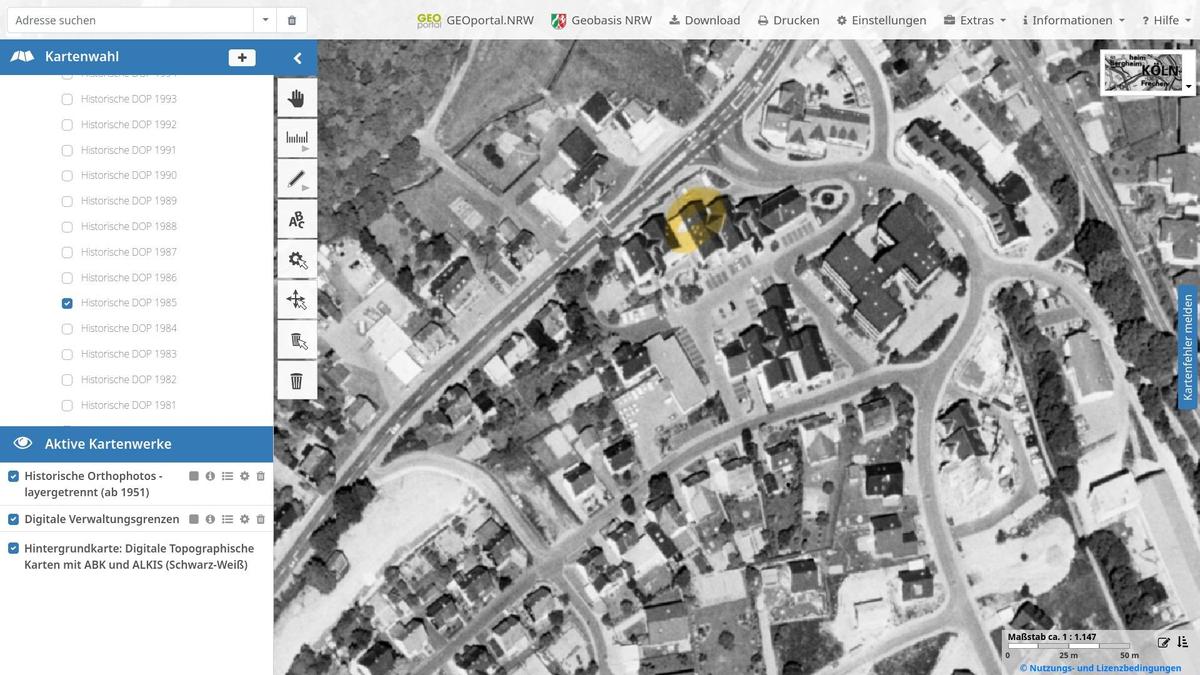Click Drucken to print the map

(788, 20)
